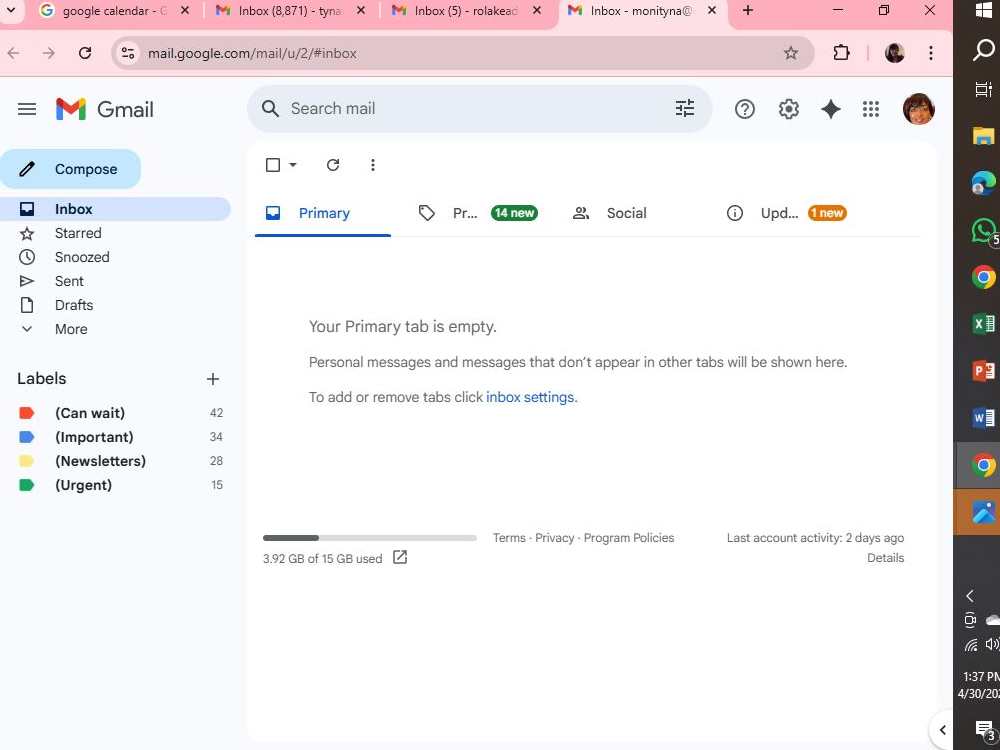This screenshot has height=750, width=1000.
Task: Click the address bar URL
Action: pos(253,54)
